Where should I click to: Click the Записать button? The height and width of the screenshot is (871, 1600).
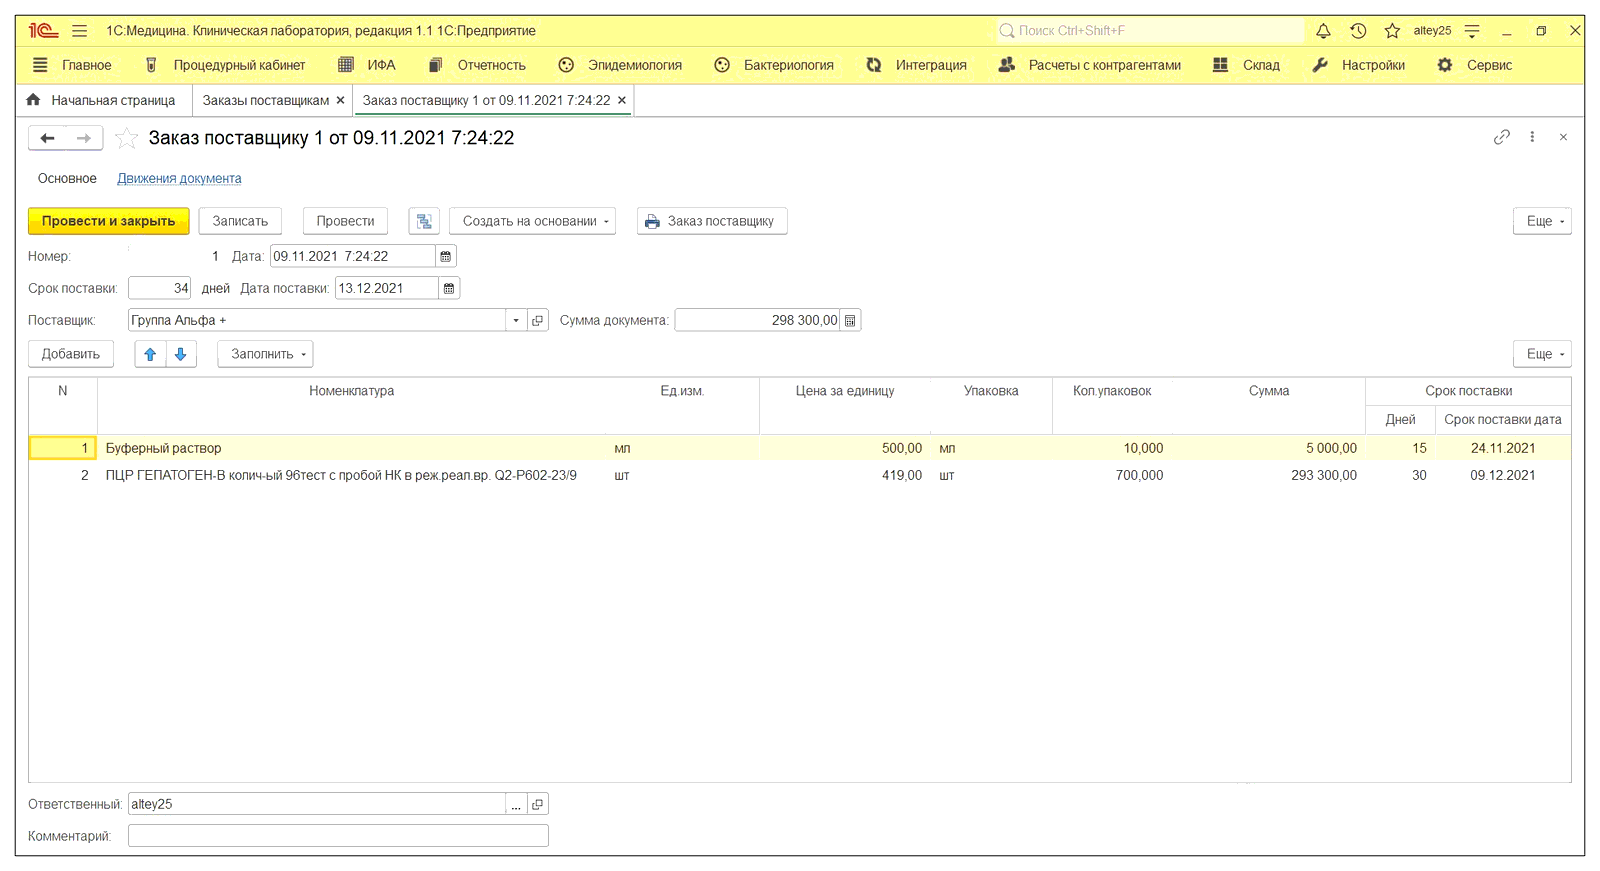pyautogui.click(x=240, y=221)
